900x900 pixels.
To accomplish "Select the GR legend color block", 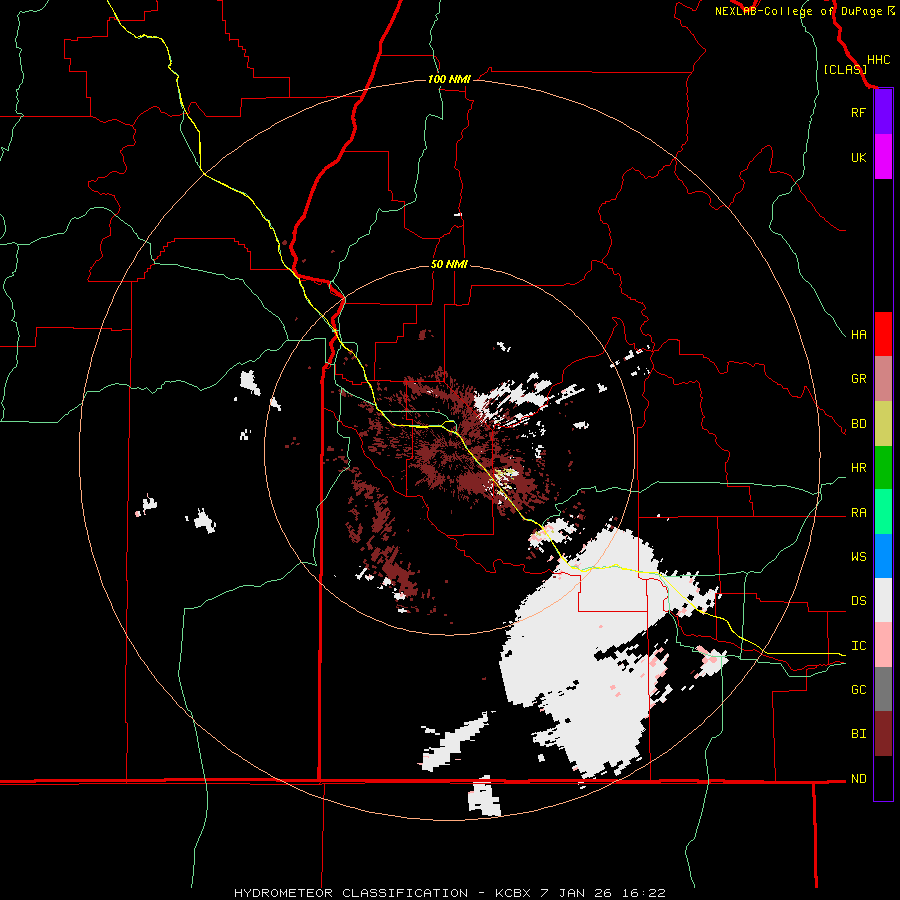I will point(883,378).
